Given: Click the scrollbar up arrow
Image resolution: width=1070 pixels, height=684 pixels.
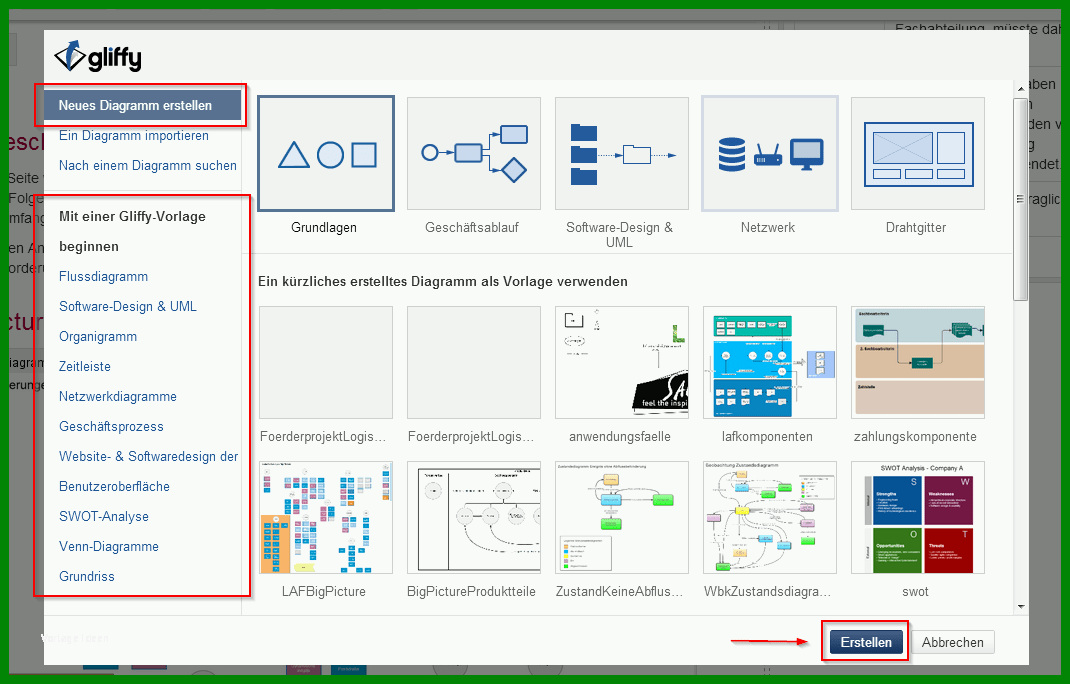Looking at the screenshot, I should point(1021,89).
